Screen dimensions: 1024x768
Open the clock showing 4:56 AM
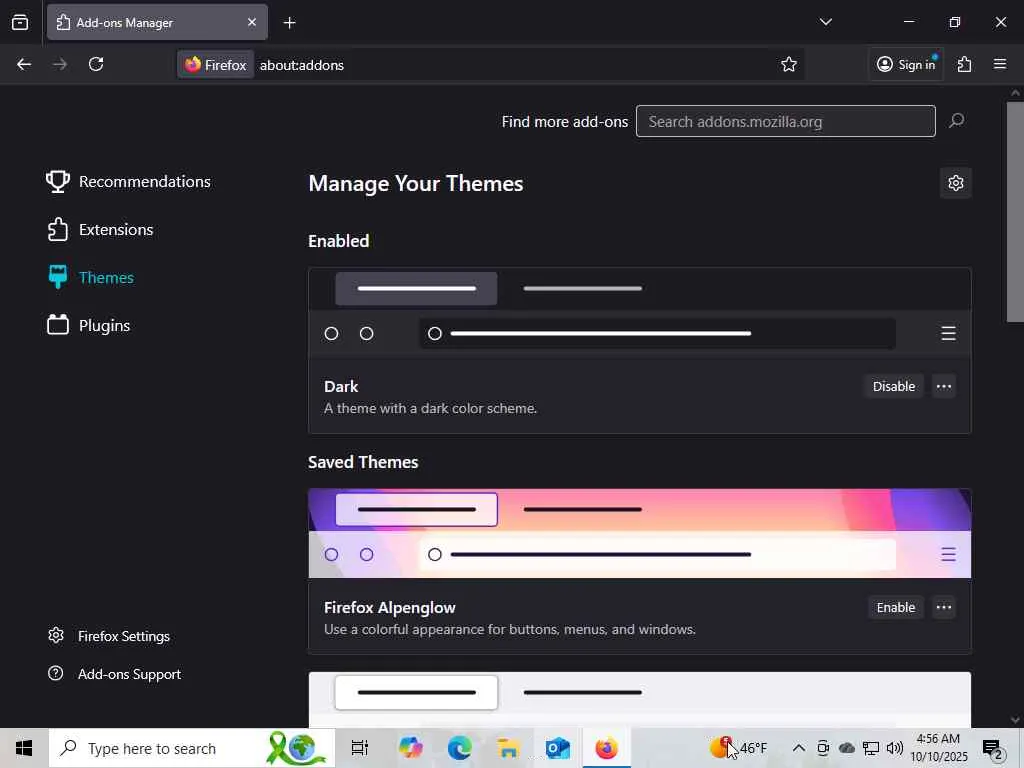point(938,748)
